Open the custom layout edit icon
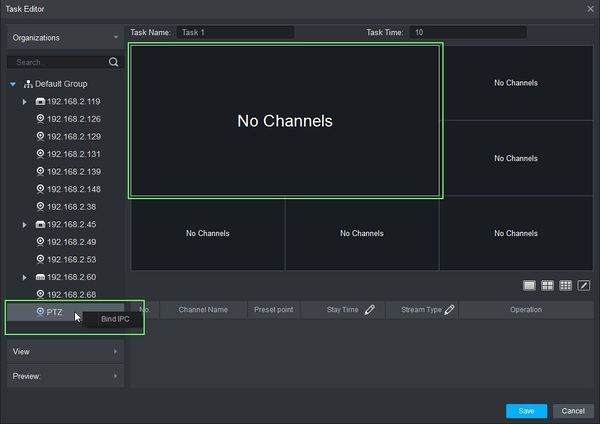 [x=584, y=285]
